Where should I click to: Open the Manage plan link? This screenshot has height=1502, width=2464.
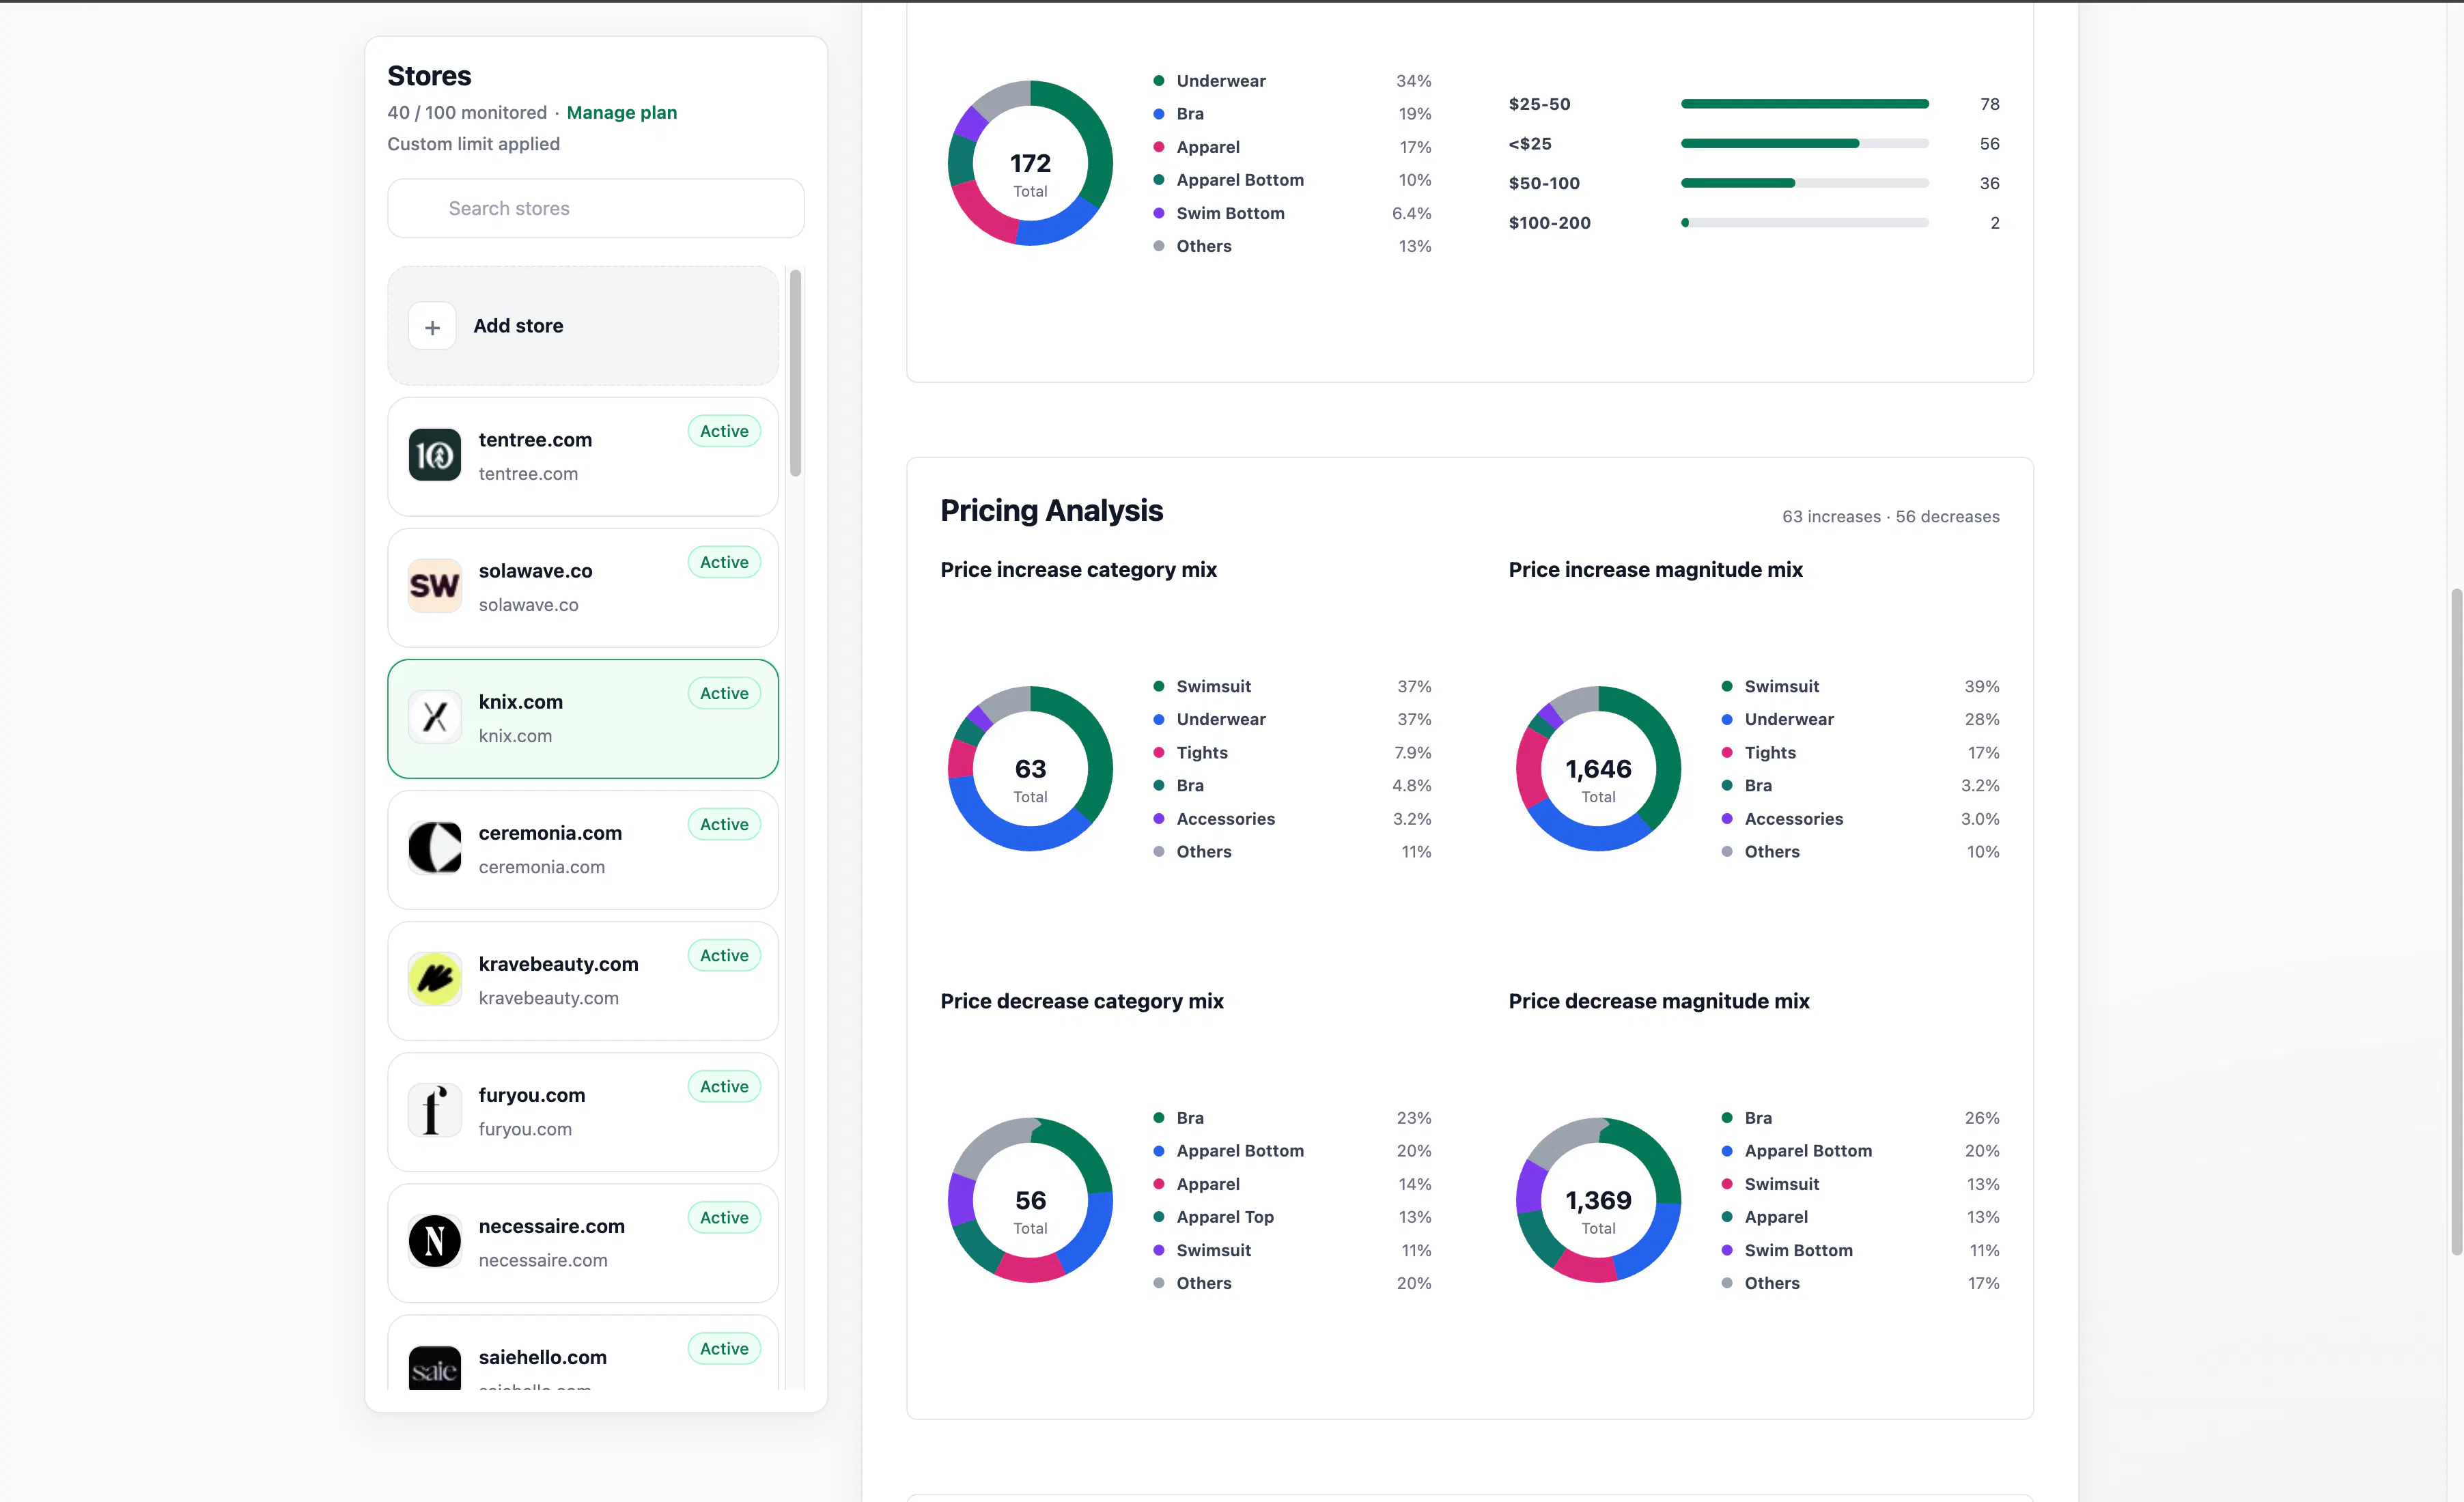click(x=621, y=113)
